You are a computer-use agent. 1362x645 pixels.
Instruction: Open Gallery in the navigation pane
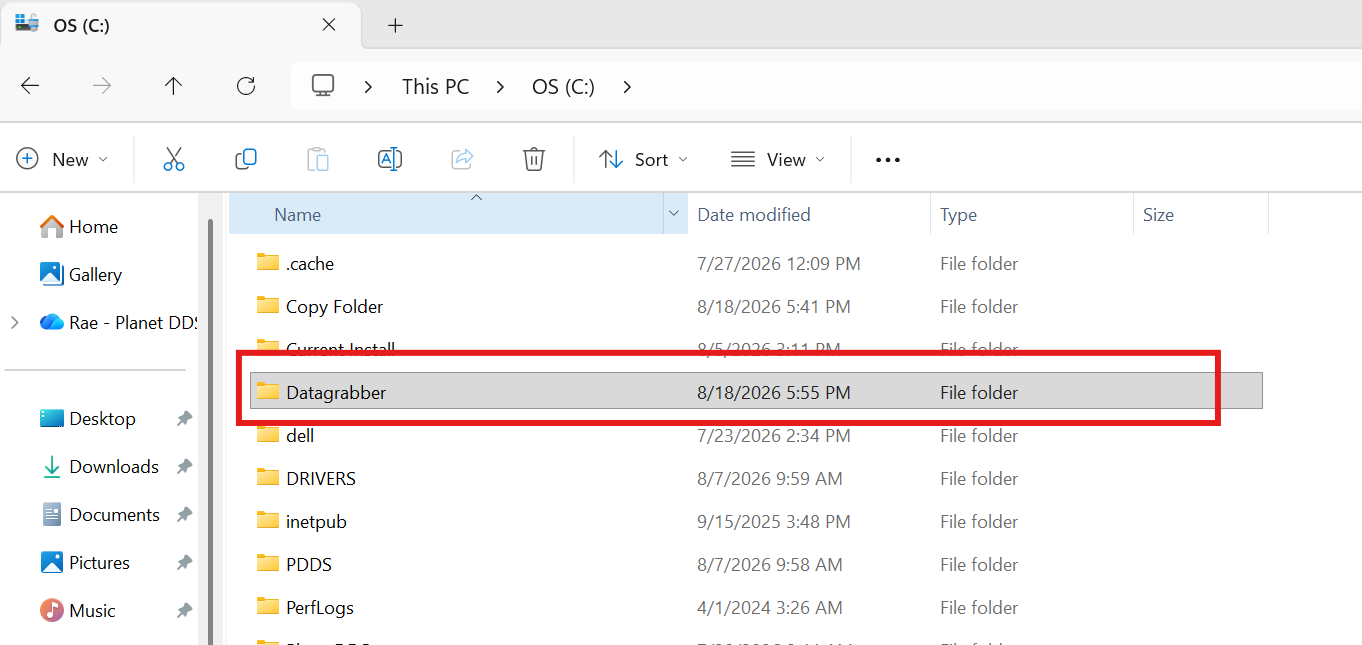point(81,274)
